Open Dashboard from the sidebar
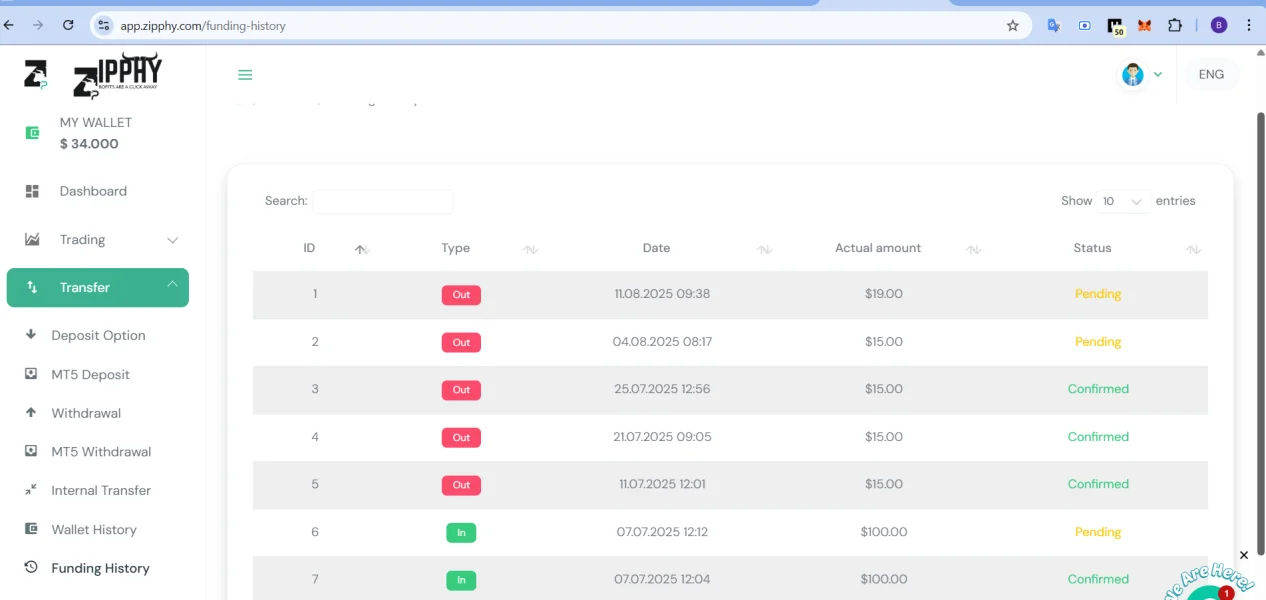The width and height of the screenshot is (1266, 600). coord(92,191)
